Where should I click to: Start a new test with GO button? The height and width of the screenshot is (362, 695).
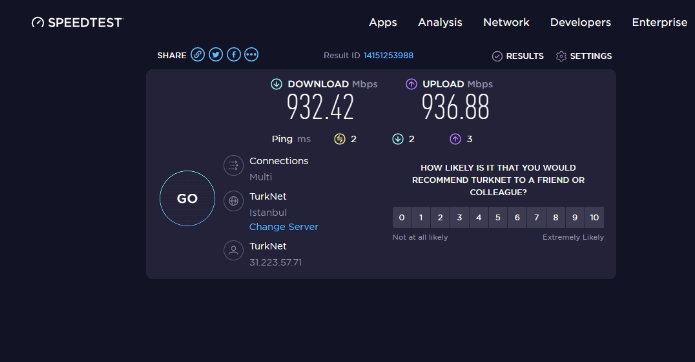click(187, 198)
